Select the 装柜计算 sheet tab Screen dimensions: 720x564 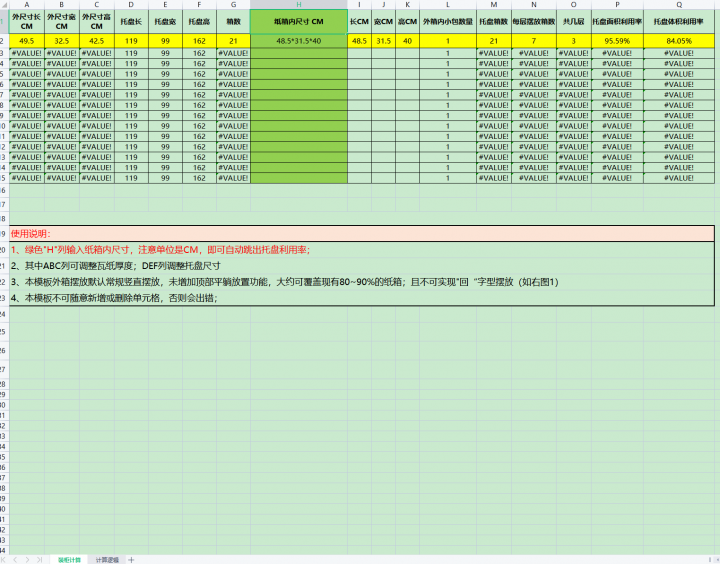[x=68, y=559]
